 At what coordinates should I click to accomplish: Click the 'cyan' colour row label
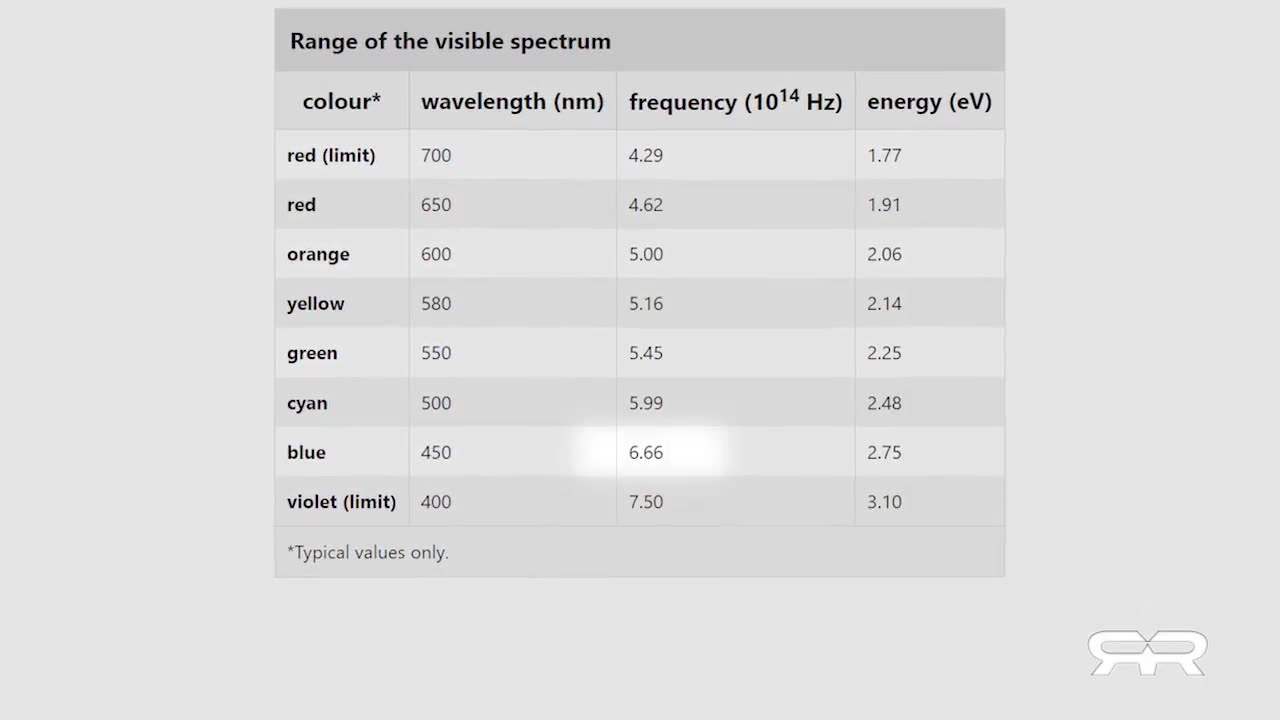click(x=307, y=403)
